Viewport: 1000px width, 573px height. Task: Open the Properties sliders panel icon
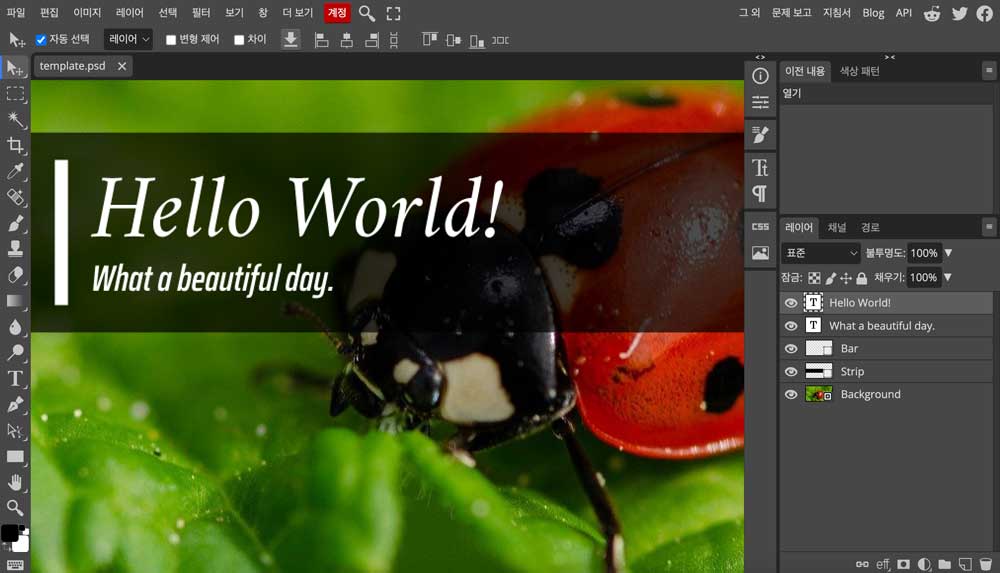click(x=760, y=102)
